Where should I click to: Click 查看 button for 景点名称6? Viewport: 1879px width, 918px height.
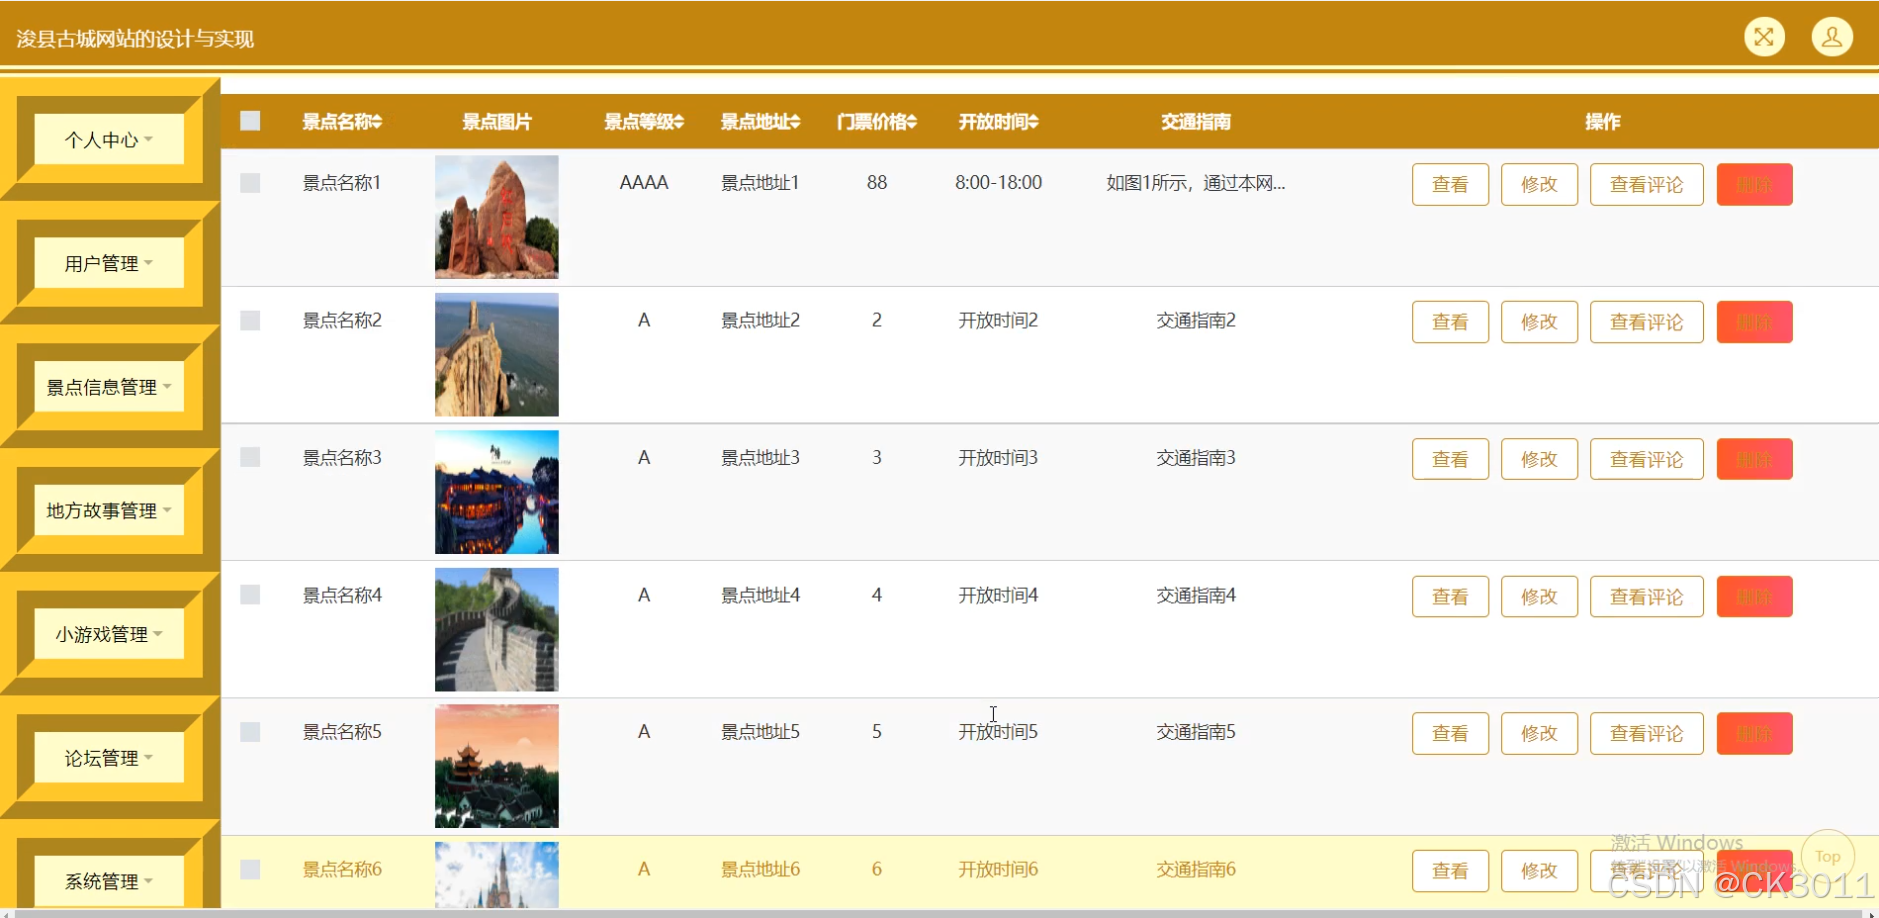click(x=1450, y=871)
